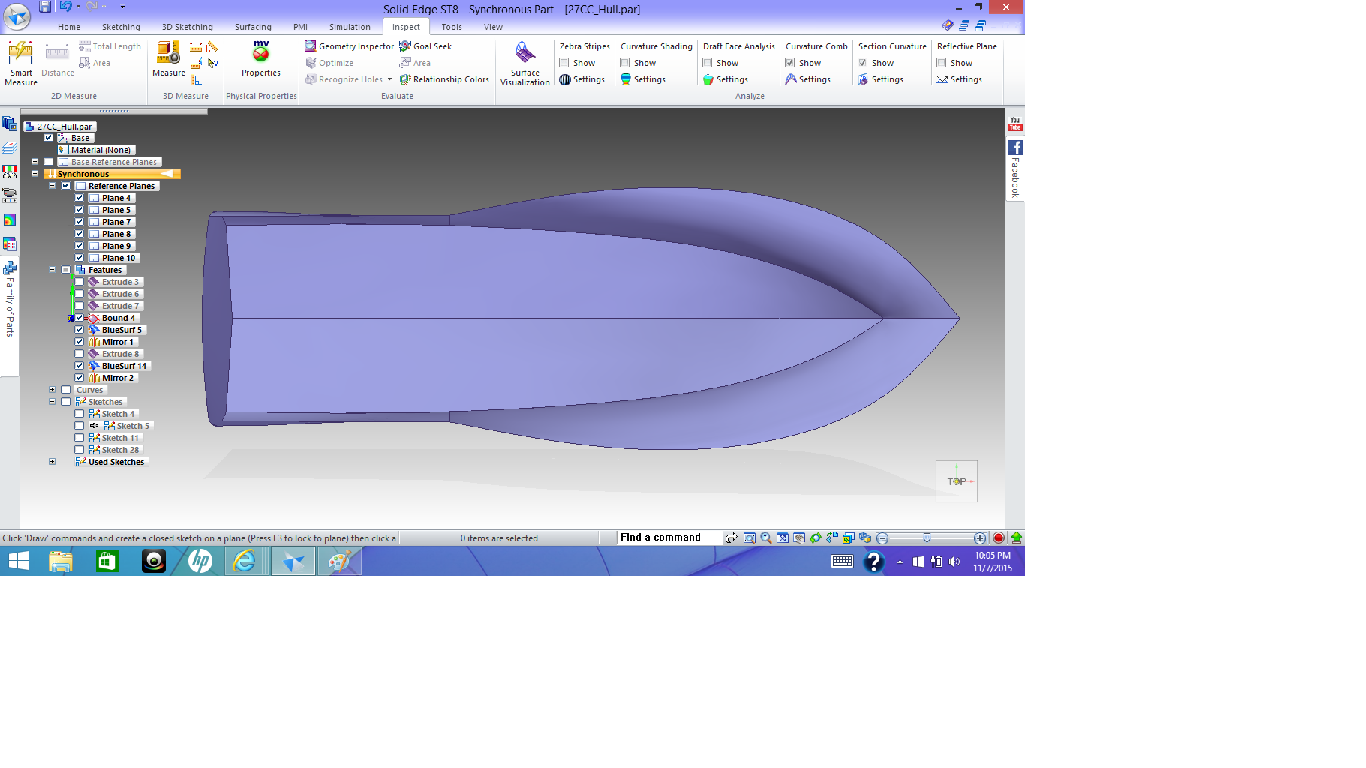Image resolution: width=1366 pixels, height=768 pixels.
Task: Switch to the Surfacing ribbon tab
Action: click(x=252, y=27)
